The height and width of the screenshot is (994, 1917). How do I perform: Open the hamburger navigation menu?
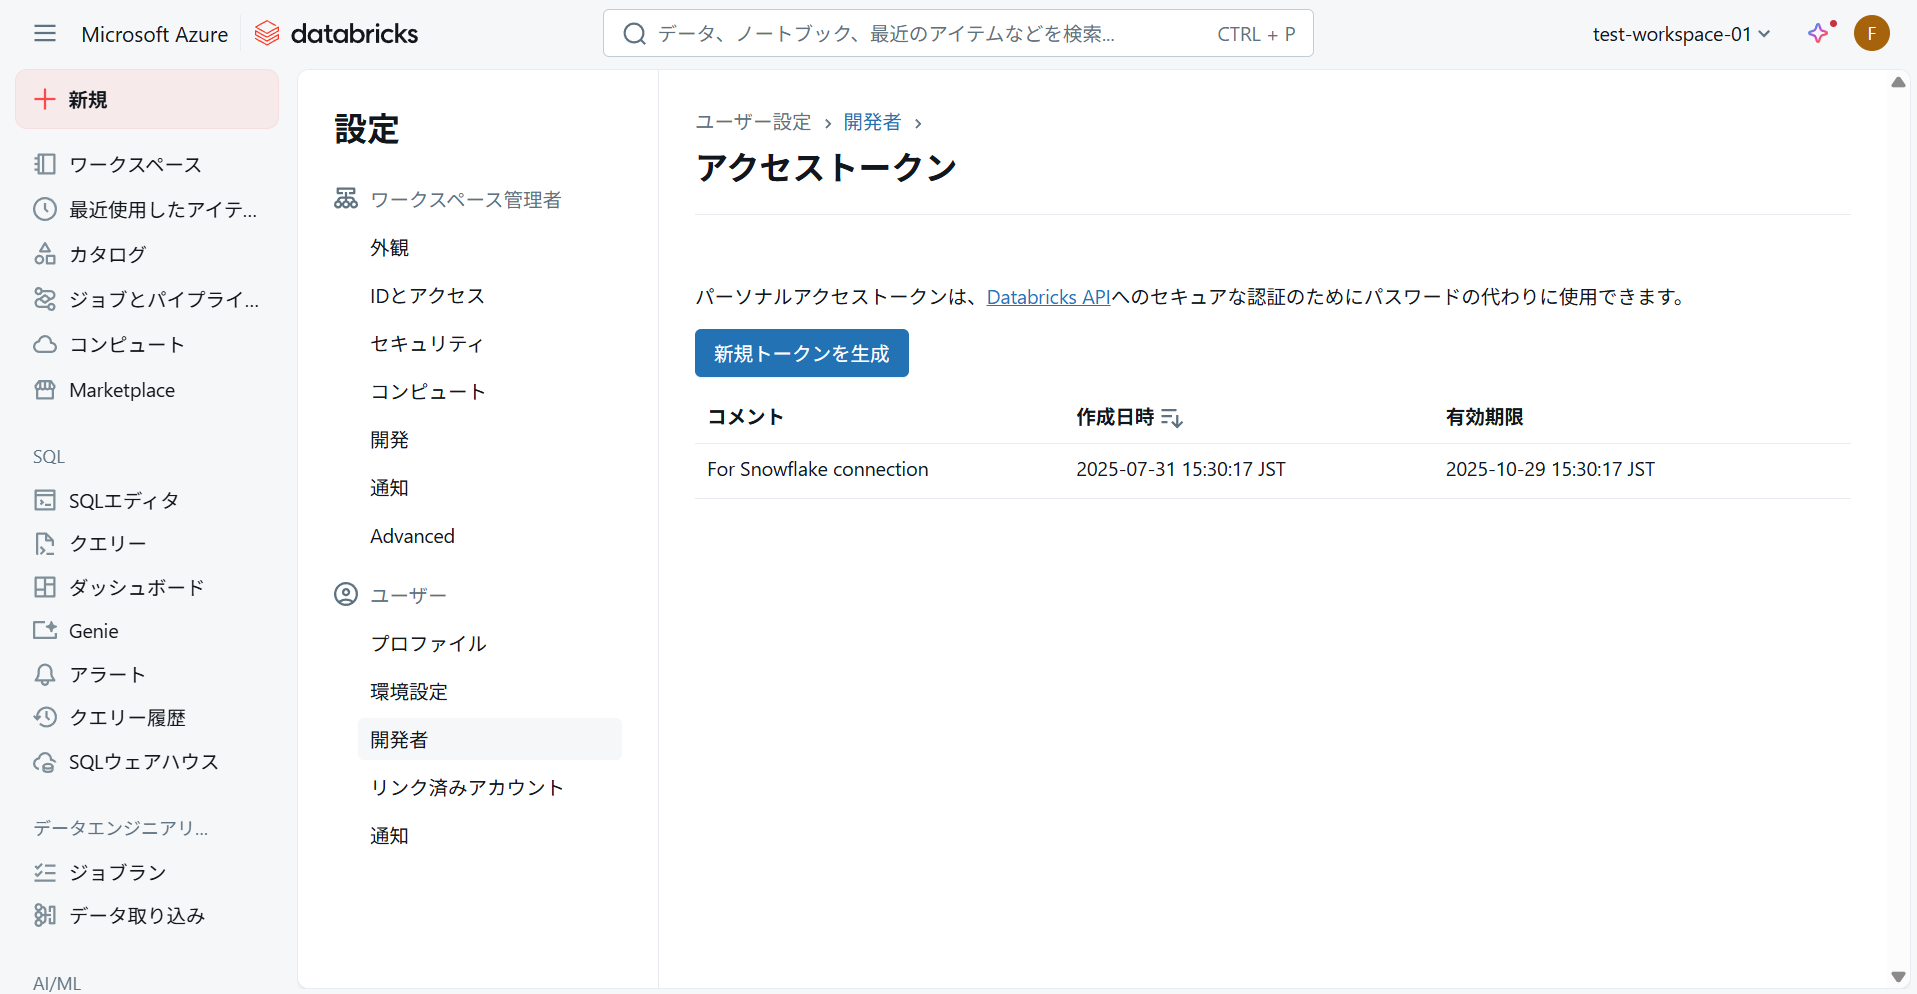click(x=45, y=34)
